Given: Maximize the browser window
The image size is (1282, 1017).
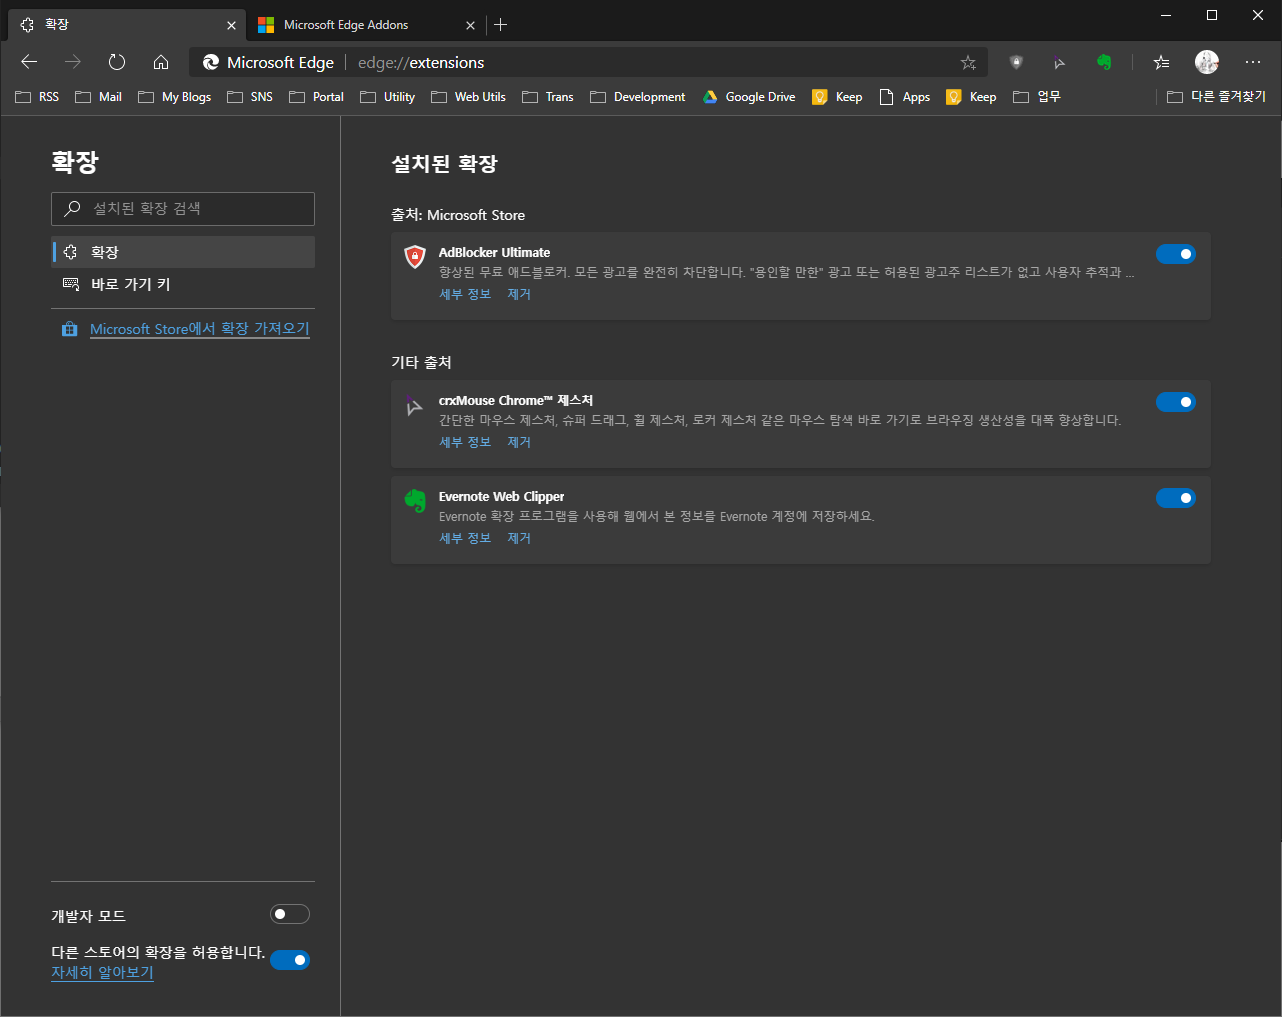Looking at the screenshot, I should point(1212,15).
